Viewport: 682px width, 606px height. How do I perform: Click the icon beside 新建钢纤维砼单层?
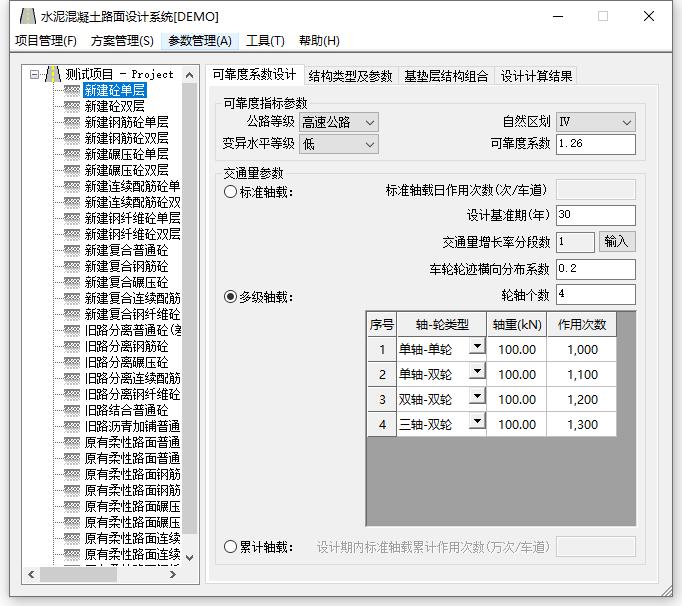click(x=72, y=218)
